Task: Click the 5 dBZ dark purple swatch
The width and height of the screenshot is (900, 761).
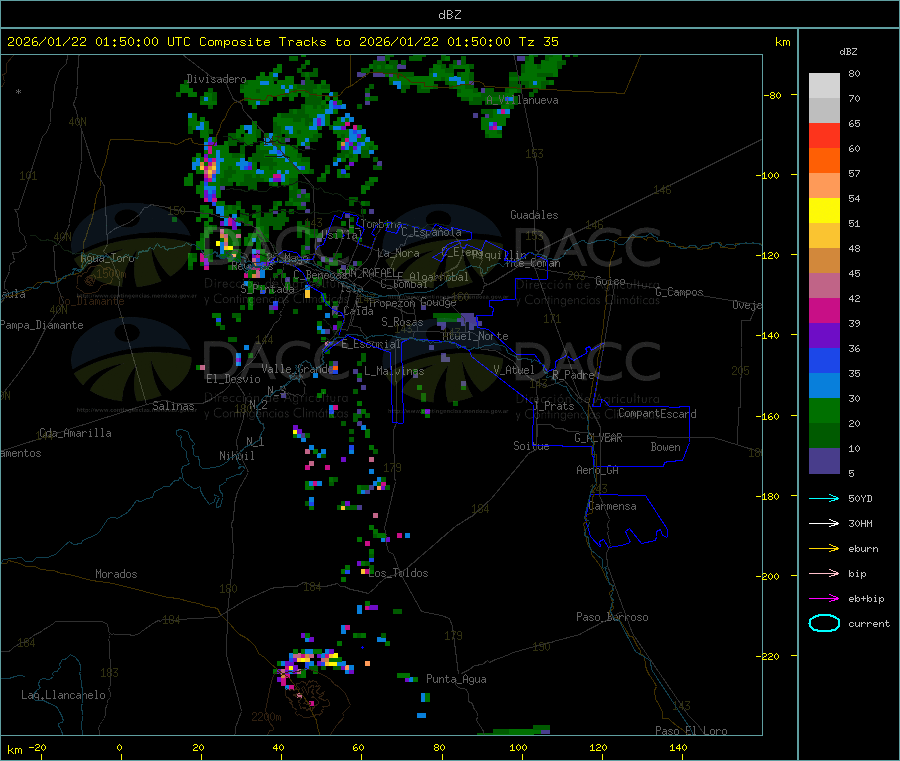Action: [x=824, y=461]
